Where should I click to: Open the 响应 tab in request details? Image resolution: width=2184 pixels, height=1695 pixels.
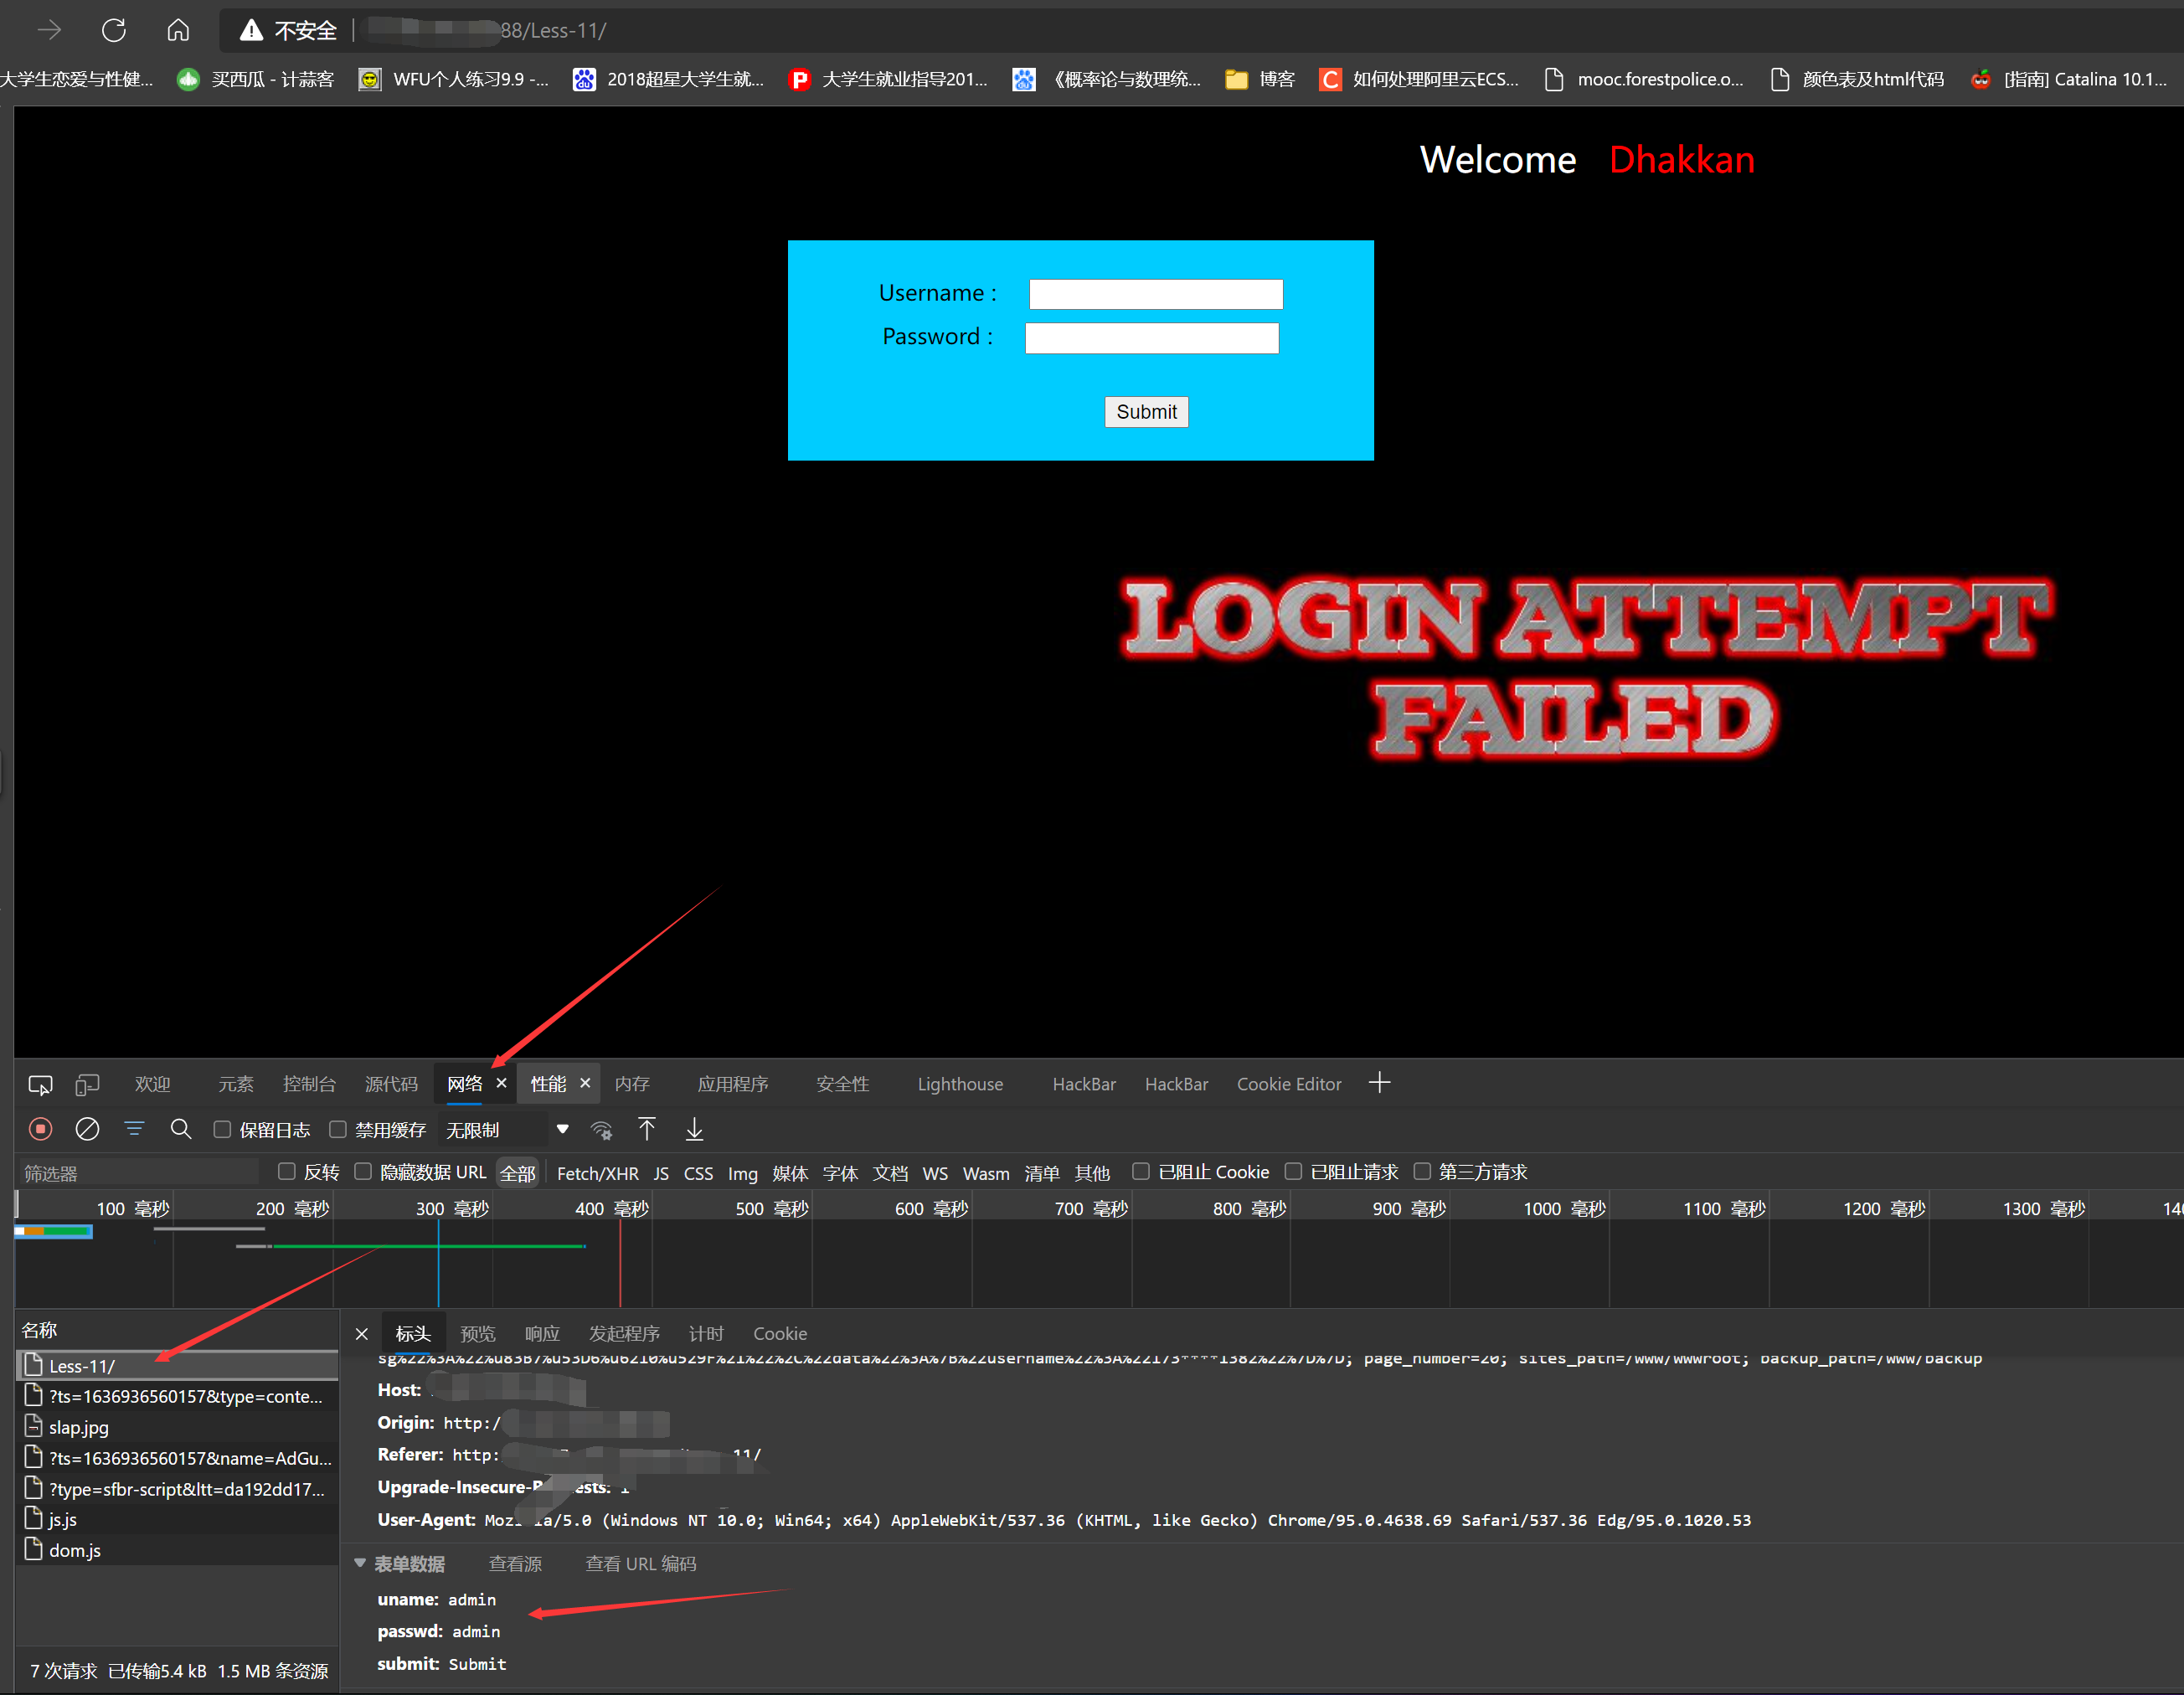coord(542,1333)
